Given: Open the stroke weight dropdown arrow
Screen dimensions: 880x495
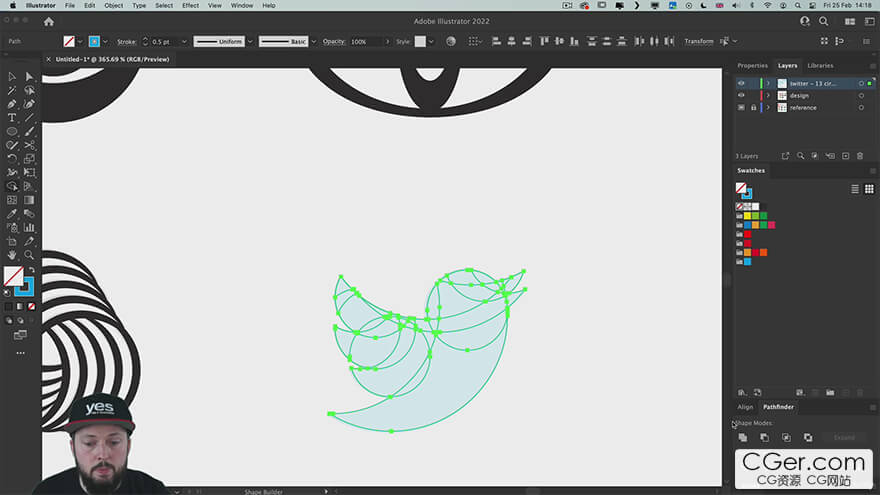Looking at the screenshot, I should 184,42.
